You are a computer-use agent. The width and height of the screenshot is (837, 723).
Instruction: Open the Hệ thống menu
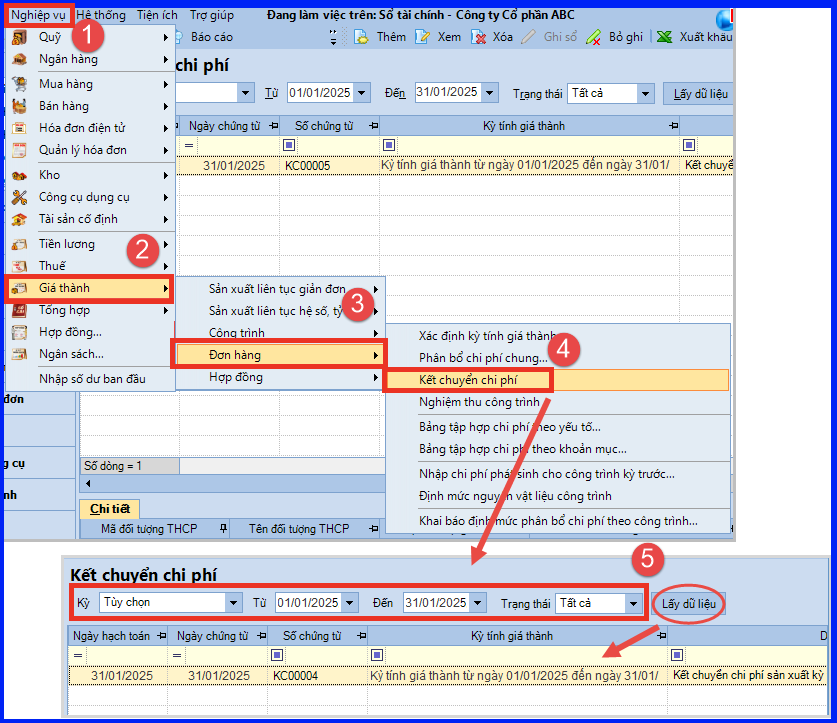tap(101, 15)
